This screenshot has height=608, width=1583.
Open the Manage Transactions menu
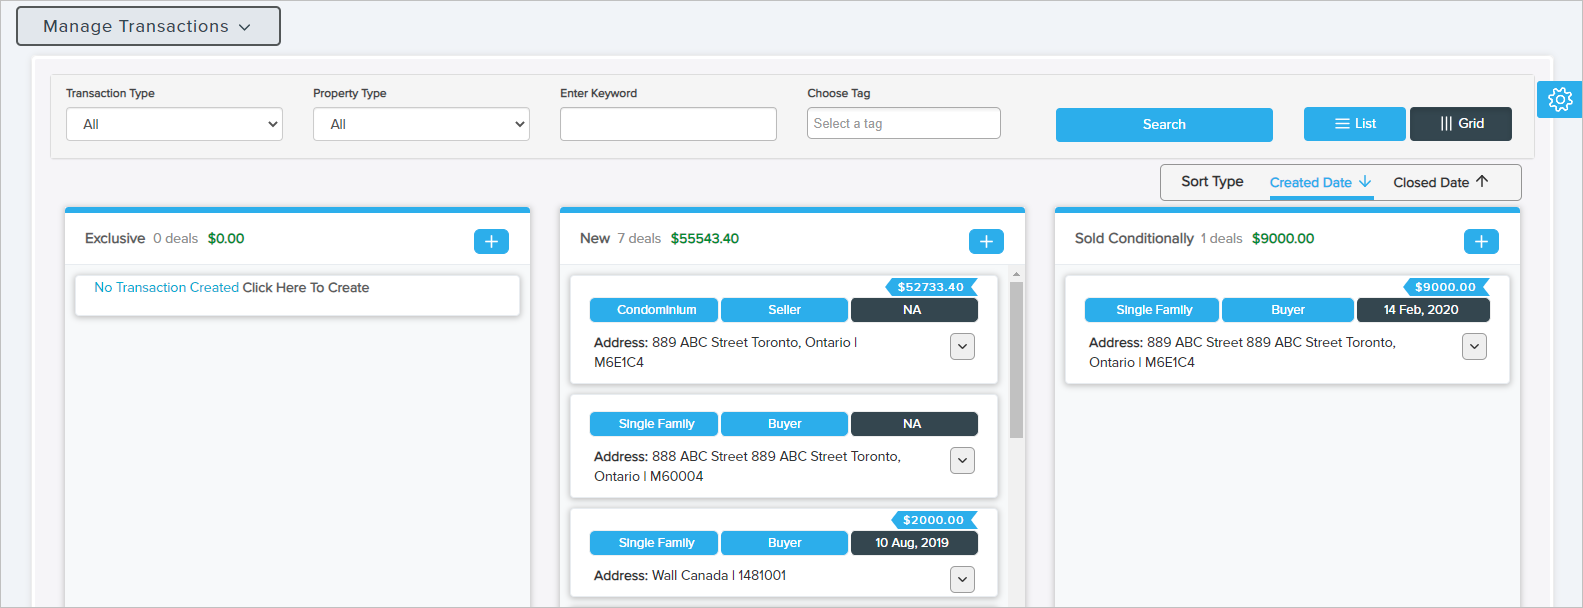[148, 26]
